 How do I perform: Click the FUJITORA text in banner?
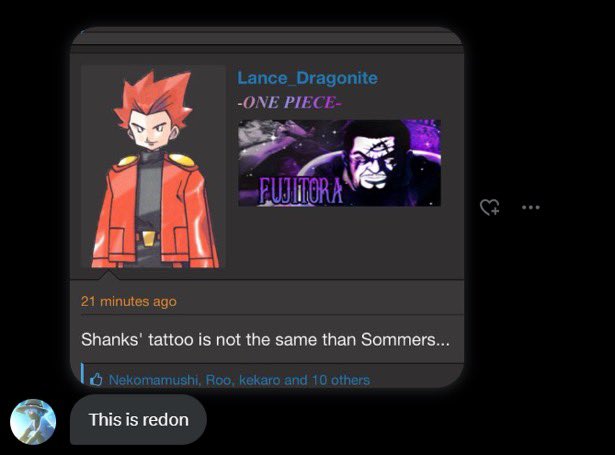pyautogui.click(x=301, y=192)
